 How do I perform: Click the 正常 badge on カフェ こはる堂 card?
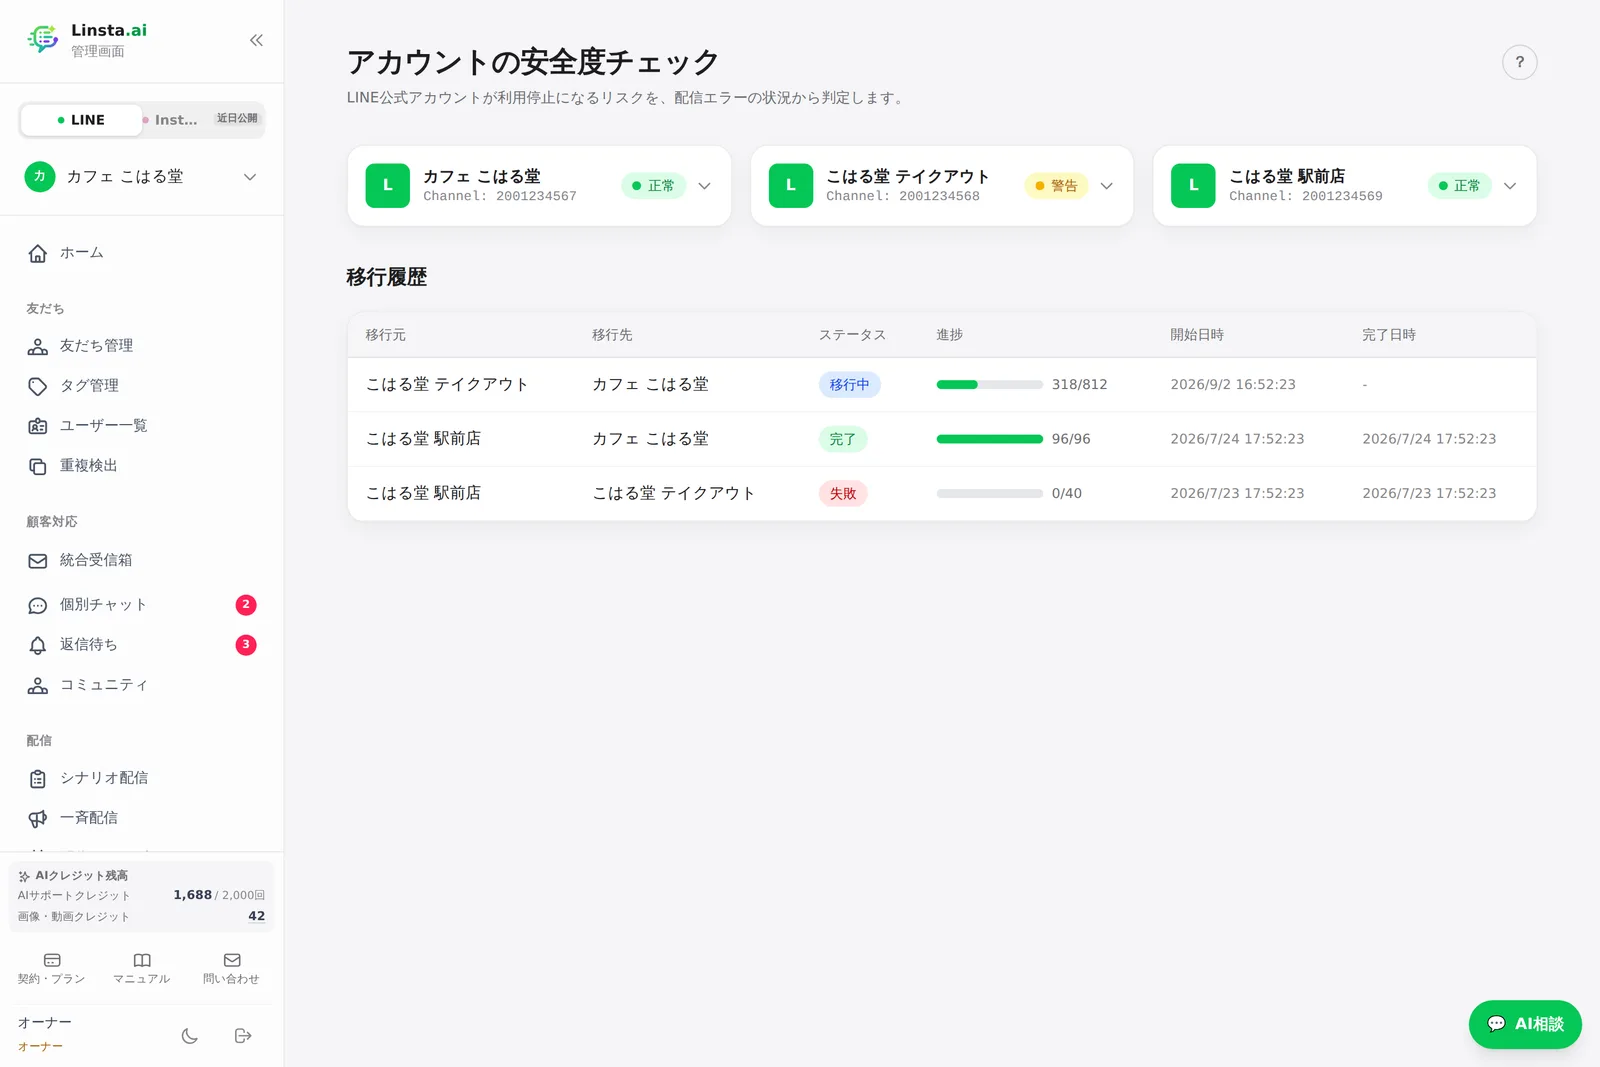tap(653, 186)
